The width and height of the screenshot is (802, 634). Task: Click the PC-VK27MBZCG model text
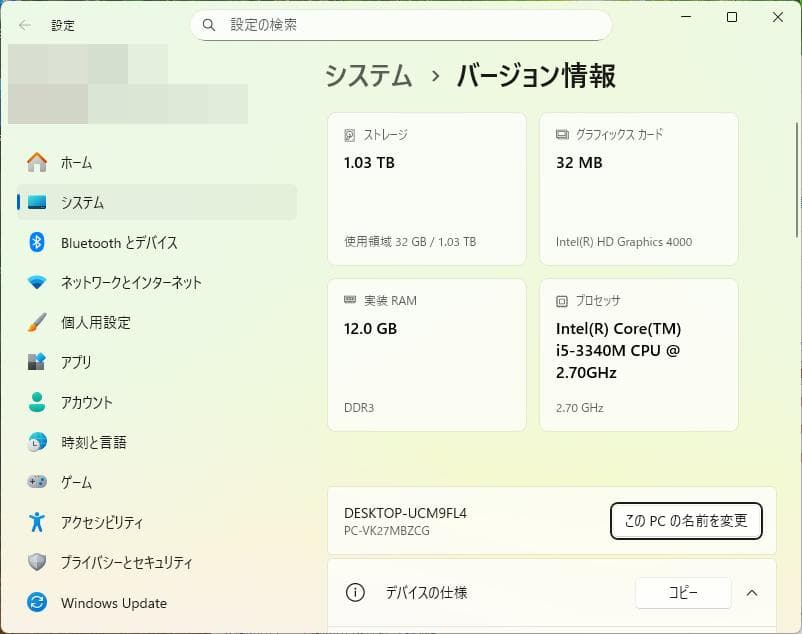[387, 531]
